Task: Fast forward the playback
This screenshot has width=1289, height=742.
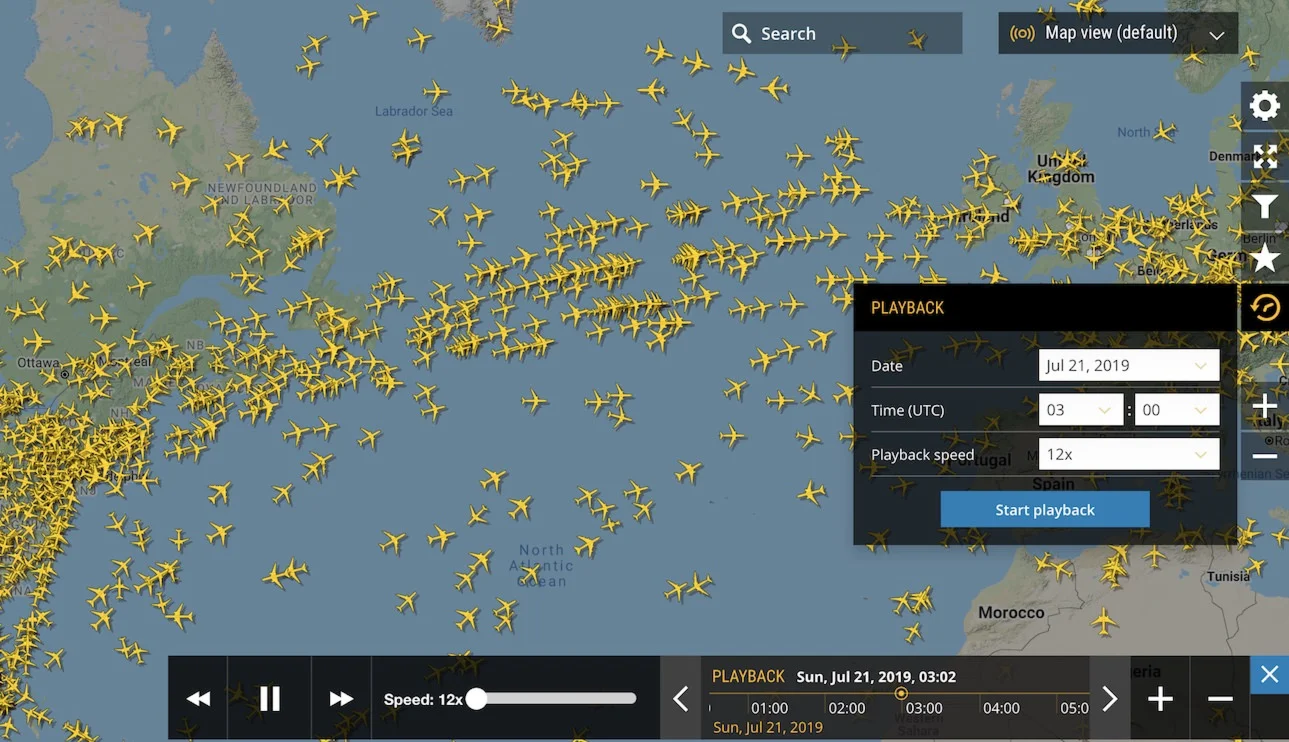Action: point(341,699)
